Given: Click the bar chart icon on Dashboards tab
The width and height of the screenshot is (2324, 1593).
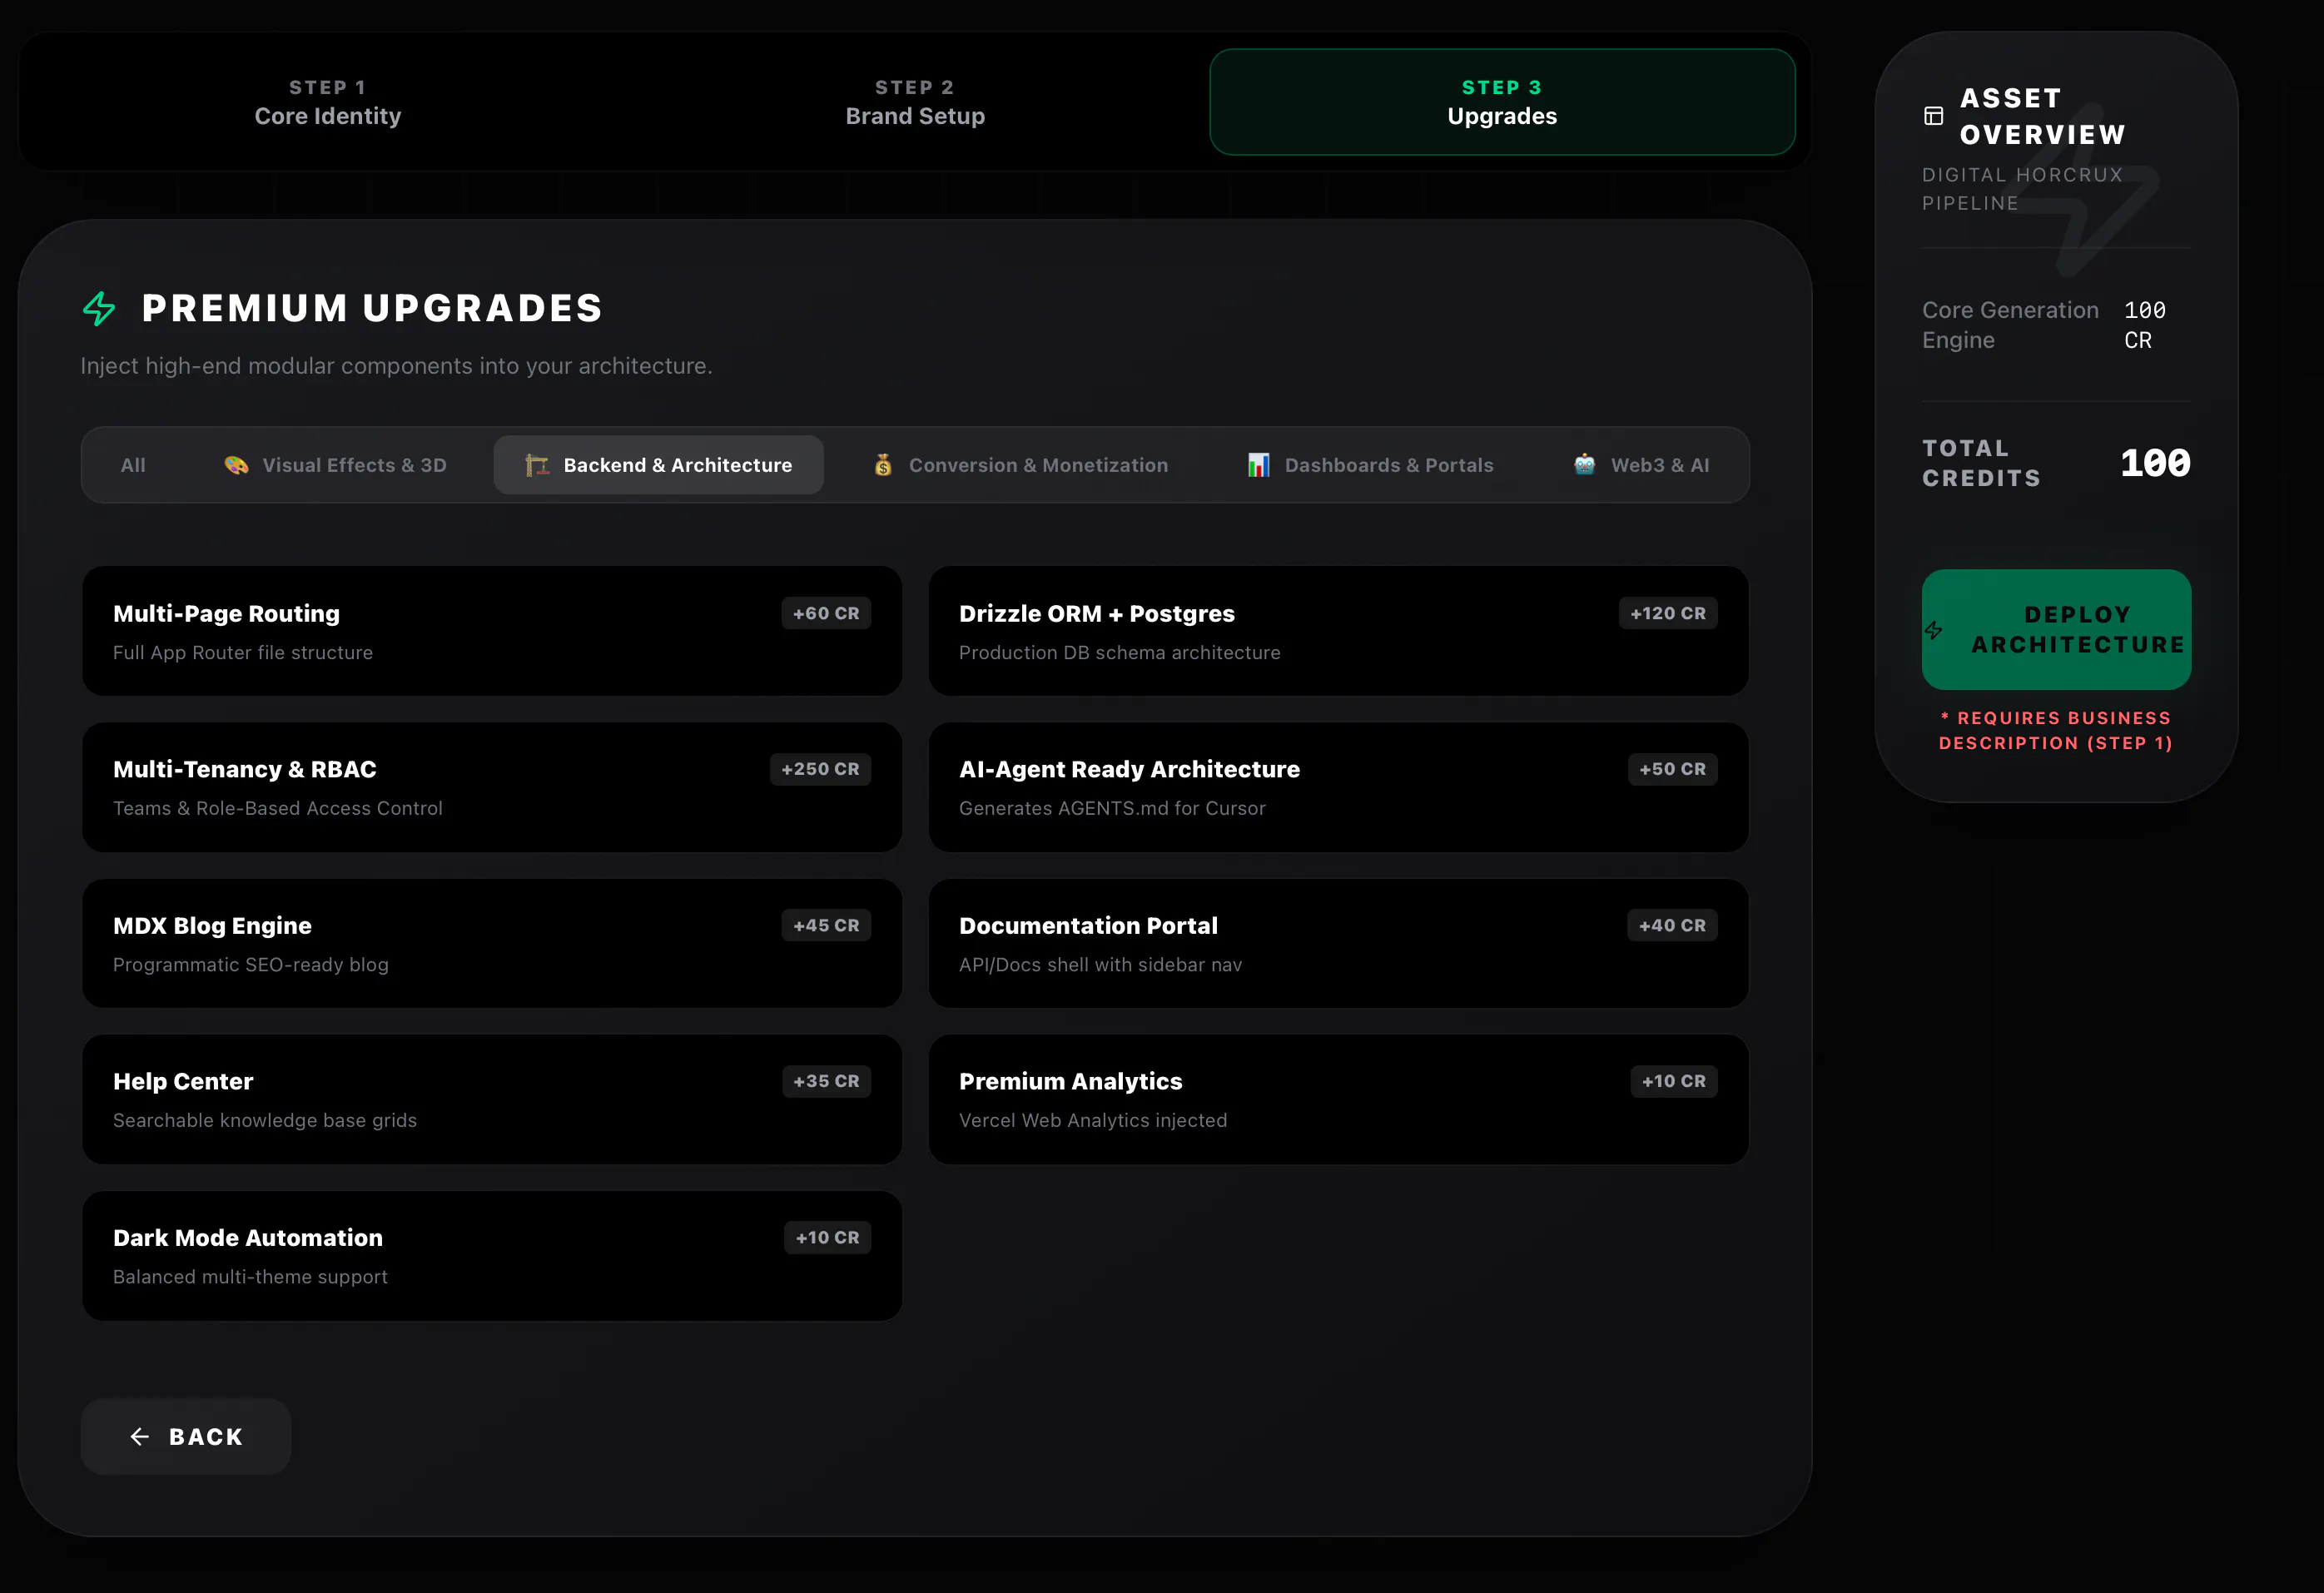Looking at the screenshot, I should coord(1258,465).
